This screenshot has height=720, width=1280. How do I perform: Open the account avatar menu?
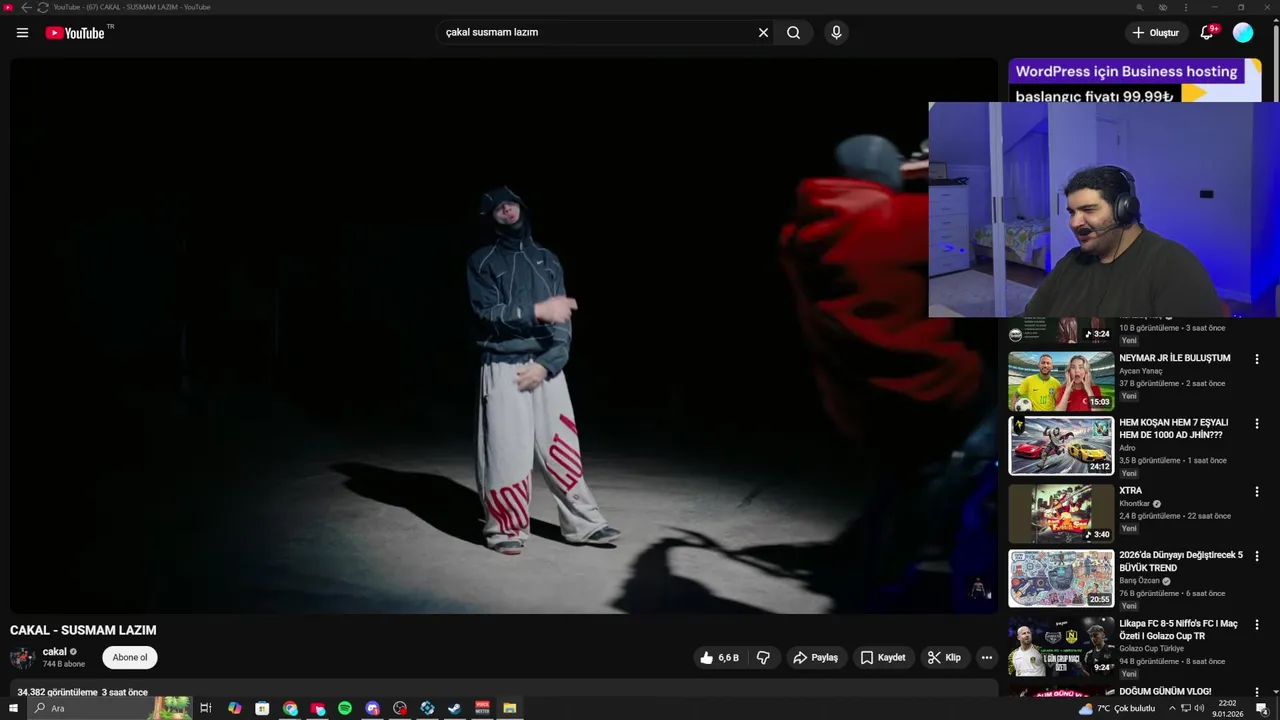point(1243,33)
